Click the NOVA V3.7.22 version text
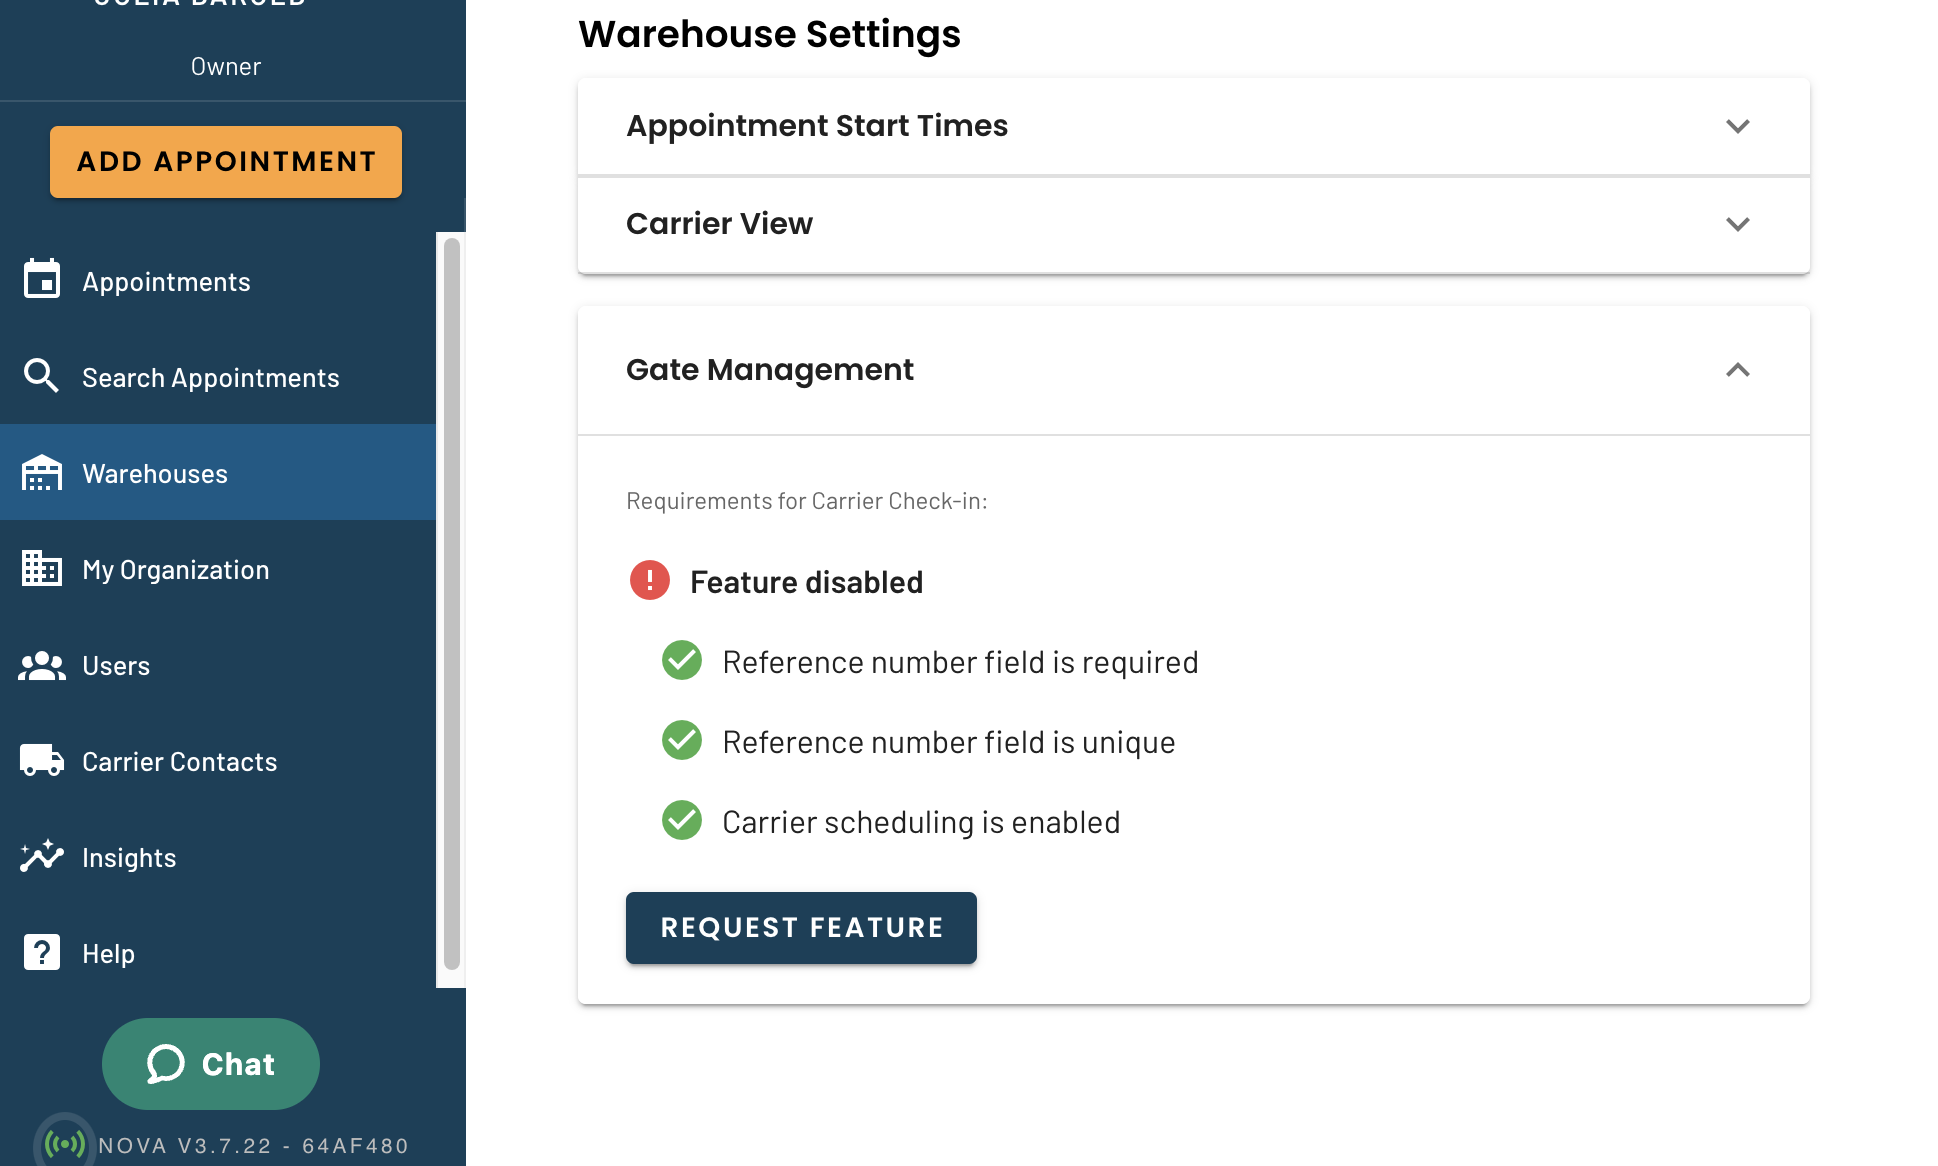 coord(254,1146)
